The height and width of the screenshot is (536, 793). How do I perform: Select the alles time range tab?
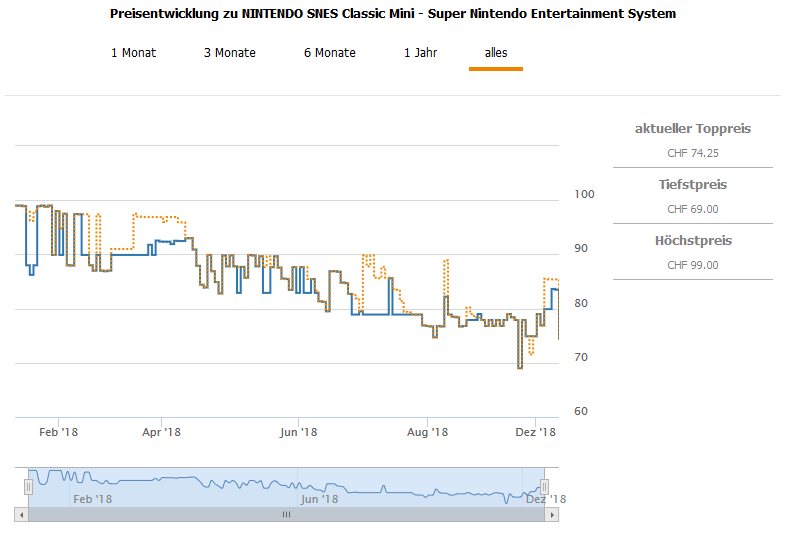[x=495, y=53]
